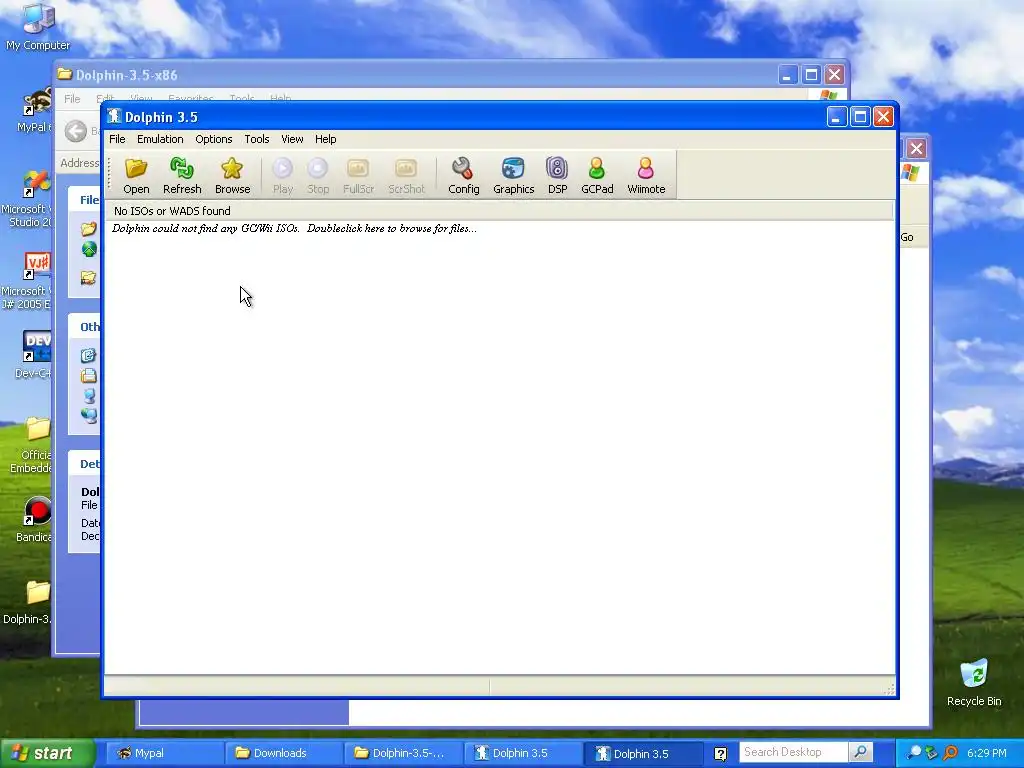The width and height of the screenshot is (1024, 768).
Task: Click the greyed Stop toolbar button
Action: tap(317, 175)
